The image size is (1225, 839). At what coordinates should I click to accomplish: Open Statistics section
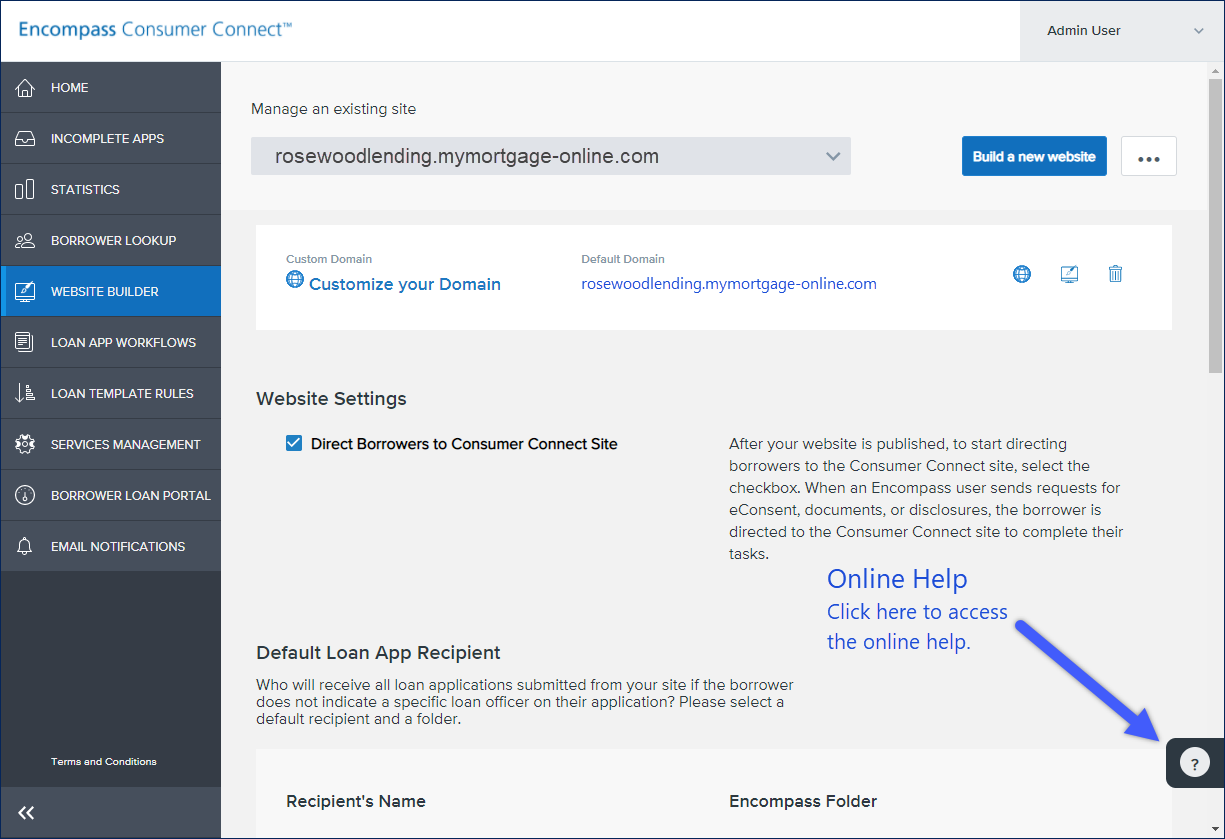tap(111, 190)
